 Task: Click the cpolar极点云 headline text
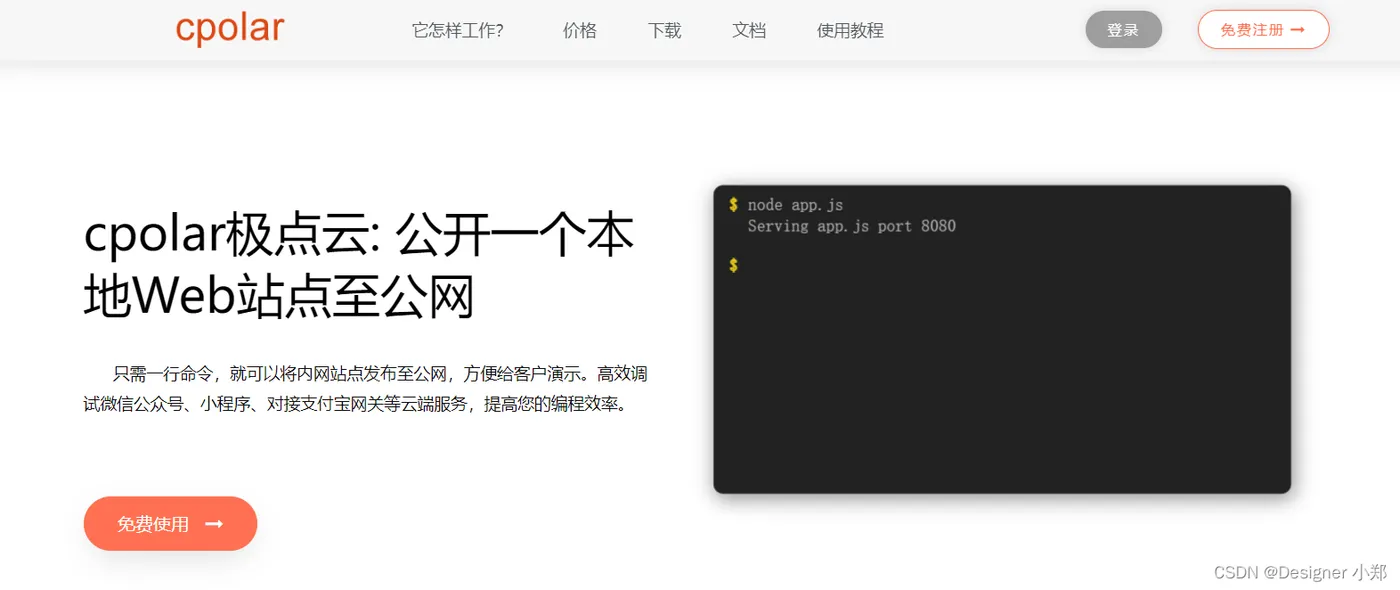359,267
